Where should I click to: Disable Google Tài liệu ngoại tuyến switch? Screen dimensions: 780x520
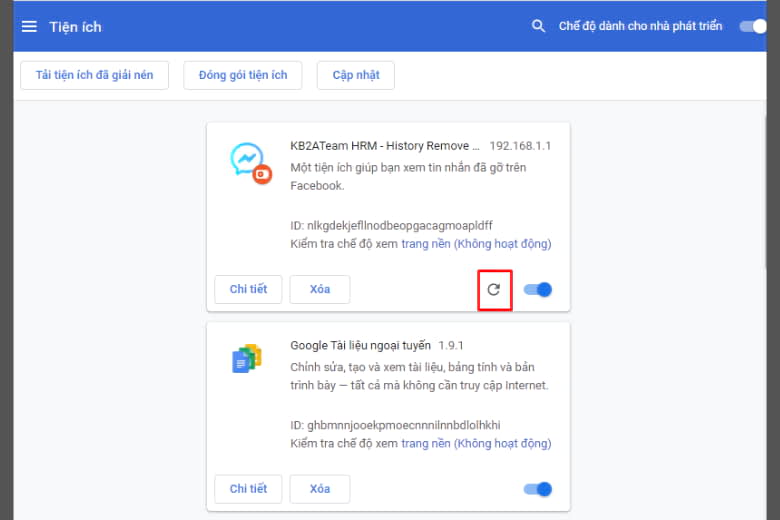tap(538, 489)
